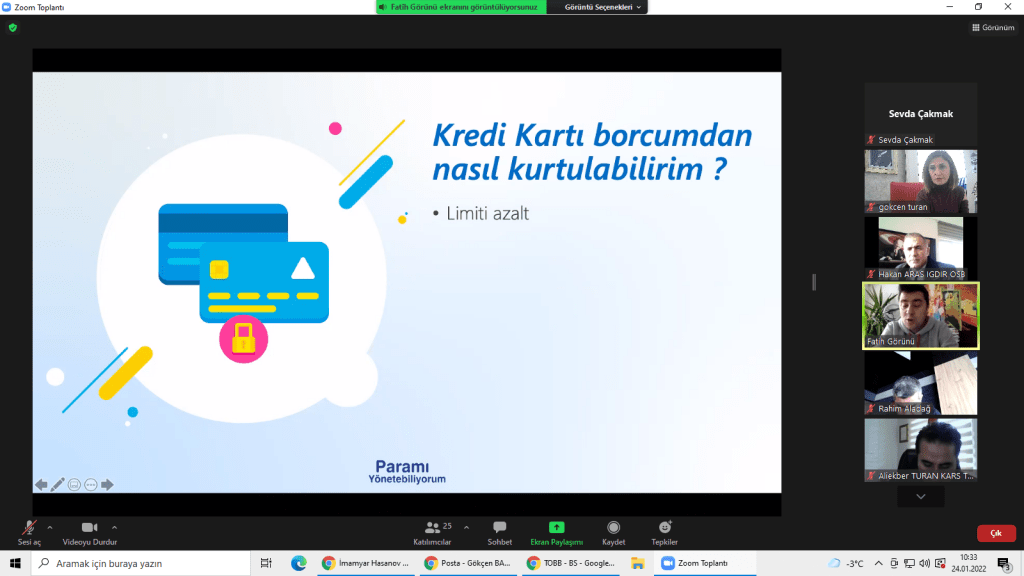Open Microsoft Edge from the taskbar
1024x576 pixels.
click(298, 563)
